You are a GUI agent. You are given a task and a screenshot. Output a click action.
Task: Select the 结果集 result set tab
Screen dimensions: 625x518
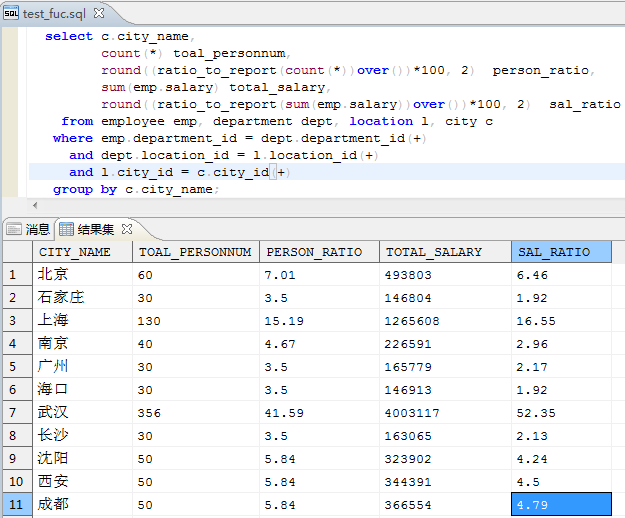(95, 229)
